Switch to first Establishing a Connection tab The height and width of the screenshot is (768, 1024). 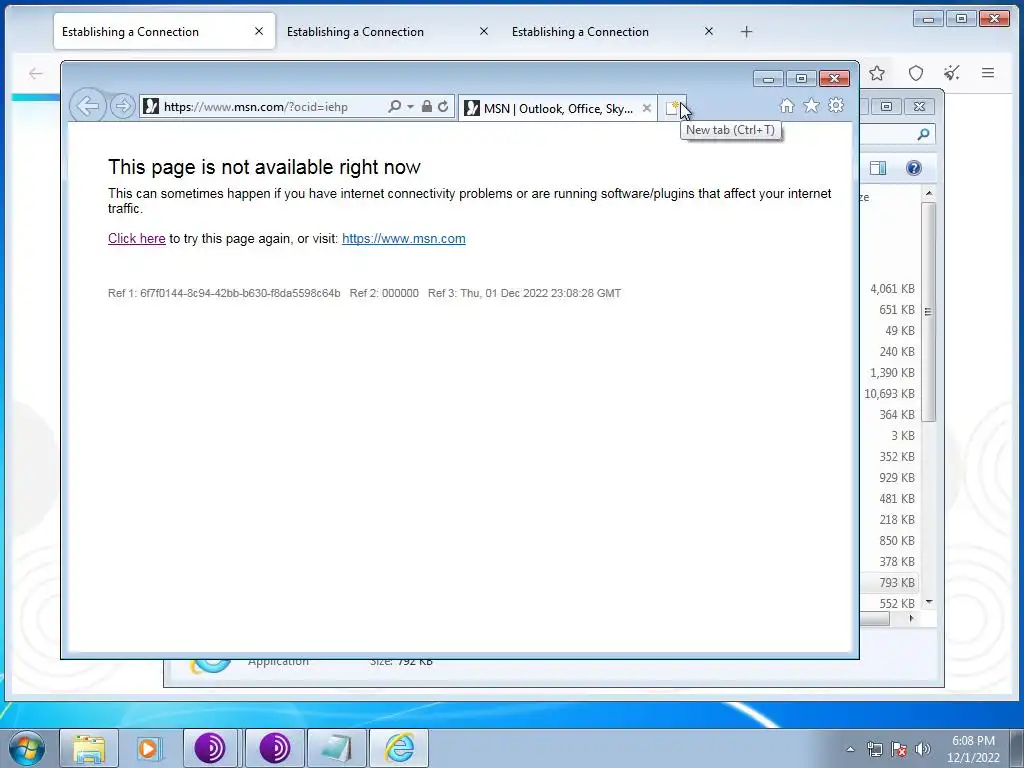pos(165,31)
